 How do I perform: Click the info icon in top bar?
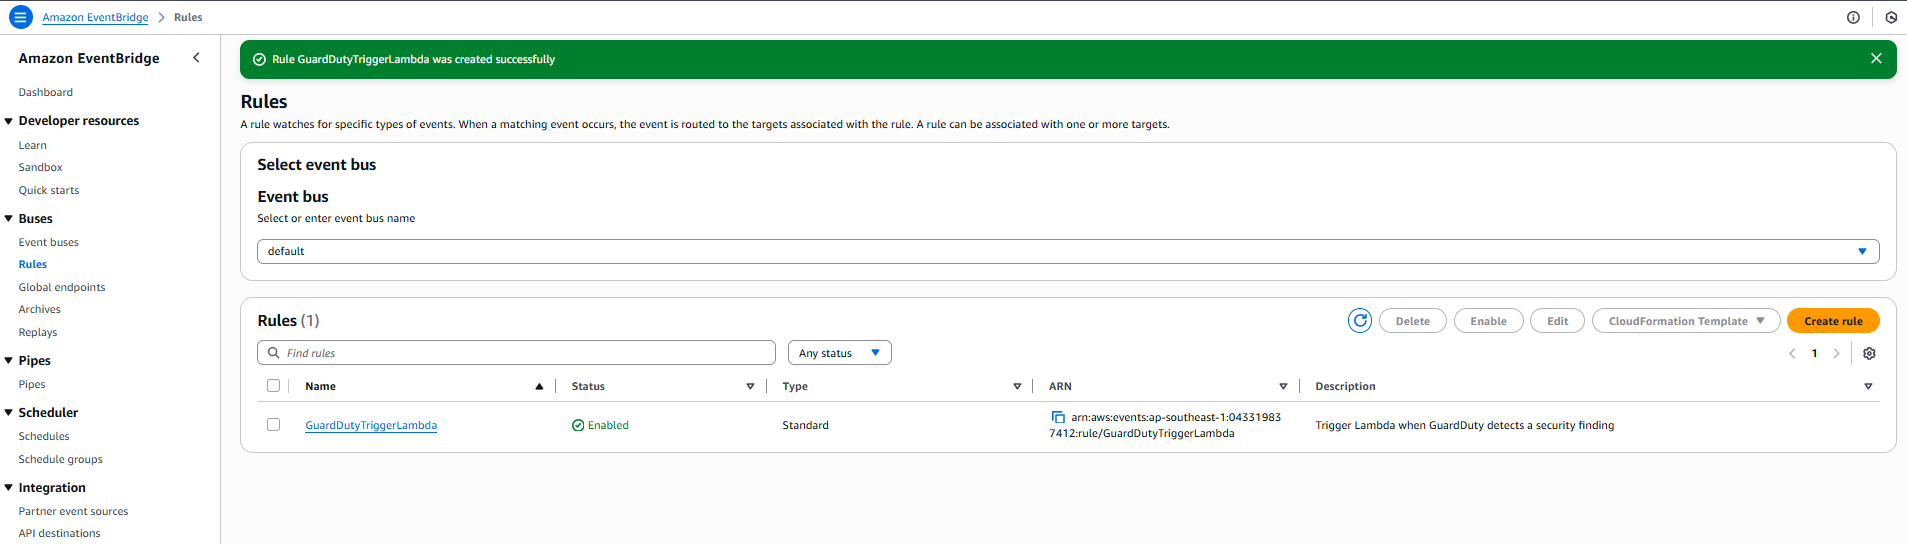click(1853, 17)
